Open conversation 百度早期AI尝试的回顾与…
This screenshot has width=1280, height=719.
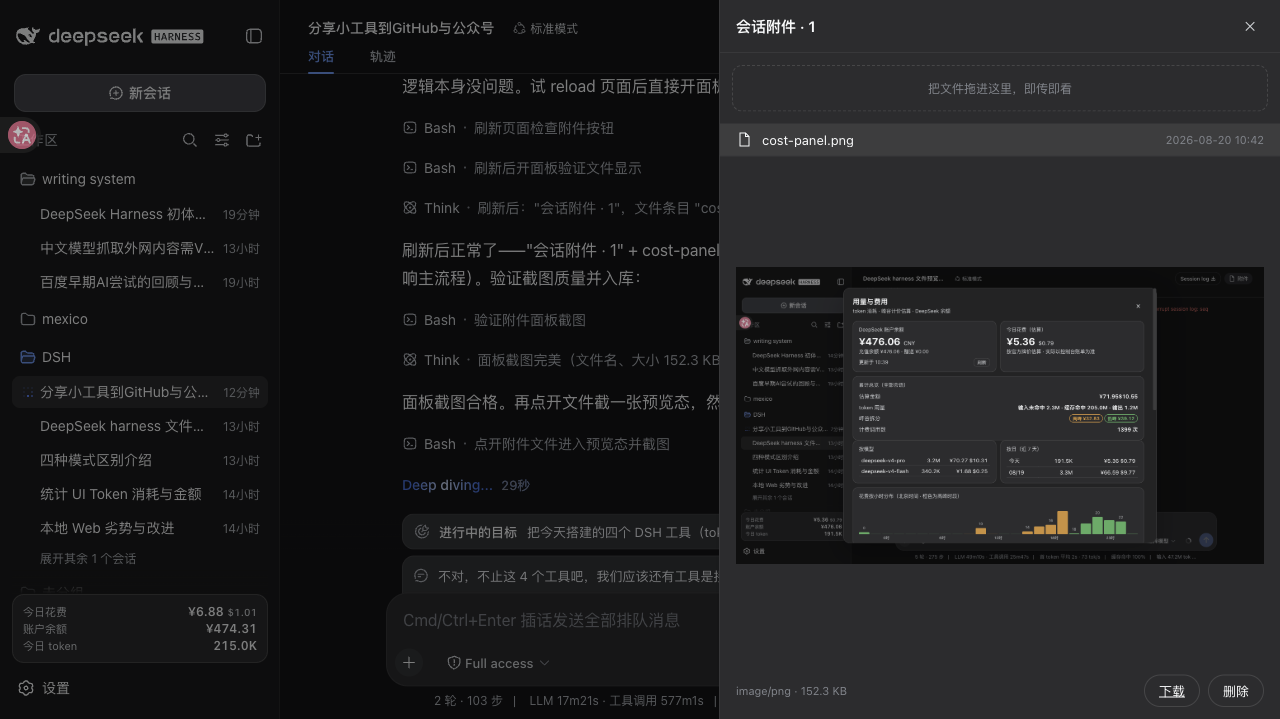pyautogui.click(x=140, y=282)
